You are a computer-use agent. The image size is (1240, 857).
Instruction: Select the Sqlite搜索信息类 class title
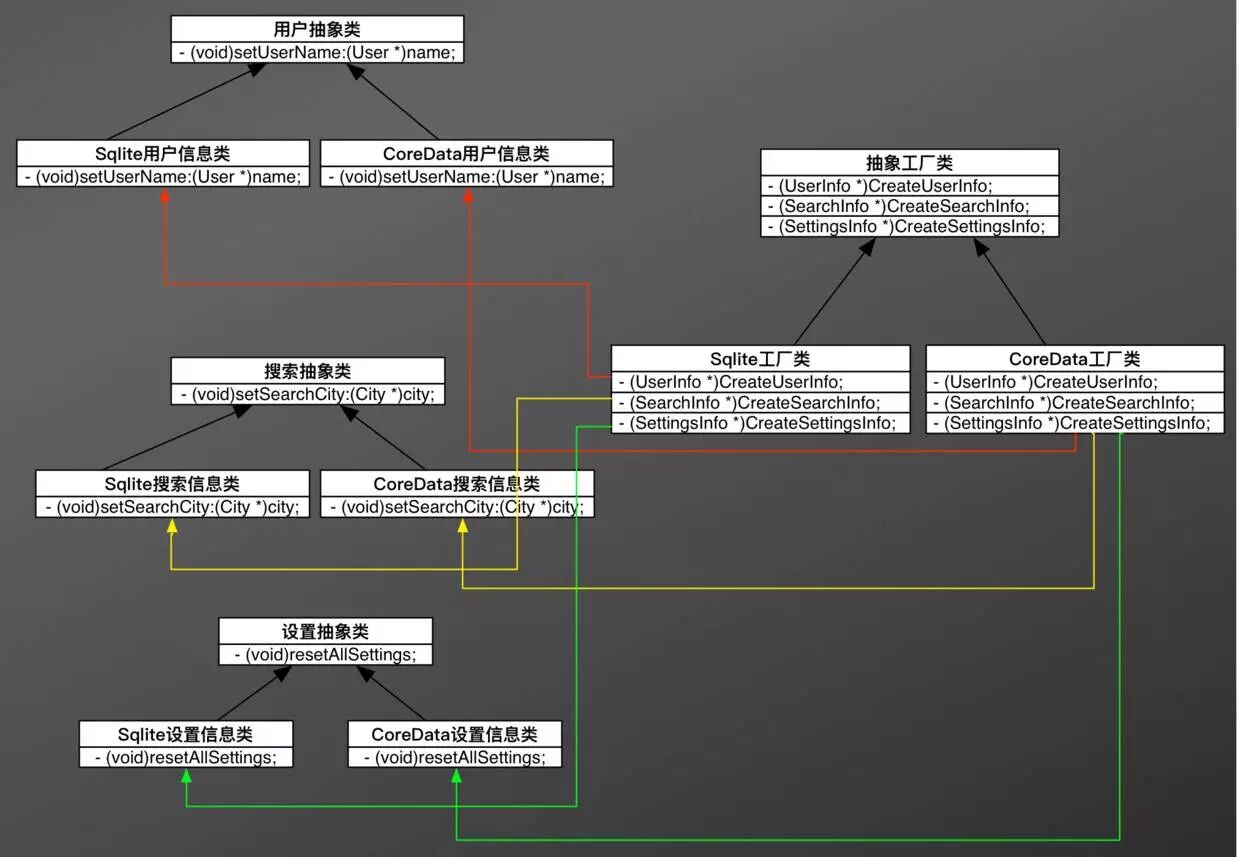[173, 484]
